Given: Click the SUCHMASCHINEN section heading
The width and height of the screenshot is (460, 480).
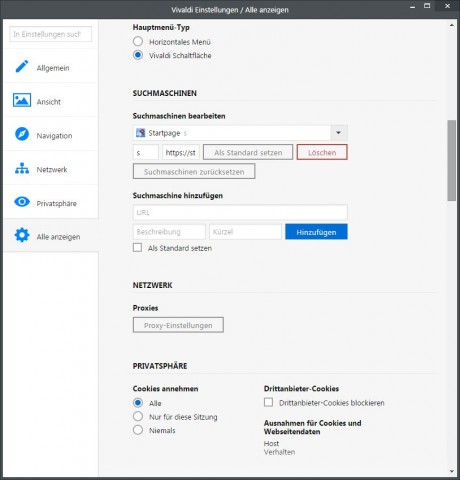Looking at the screenshot, I should (x=165, y=93).
